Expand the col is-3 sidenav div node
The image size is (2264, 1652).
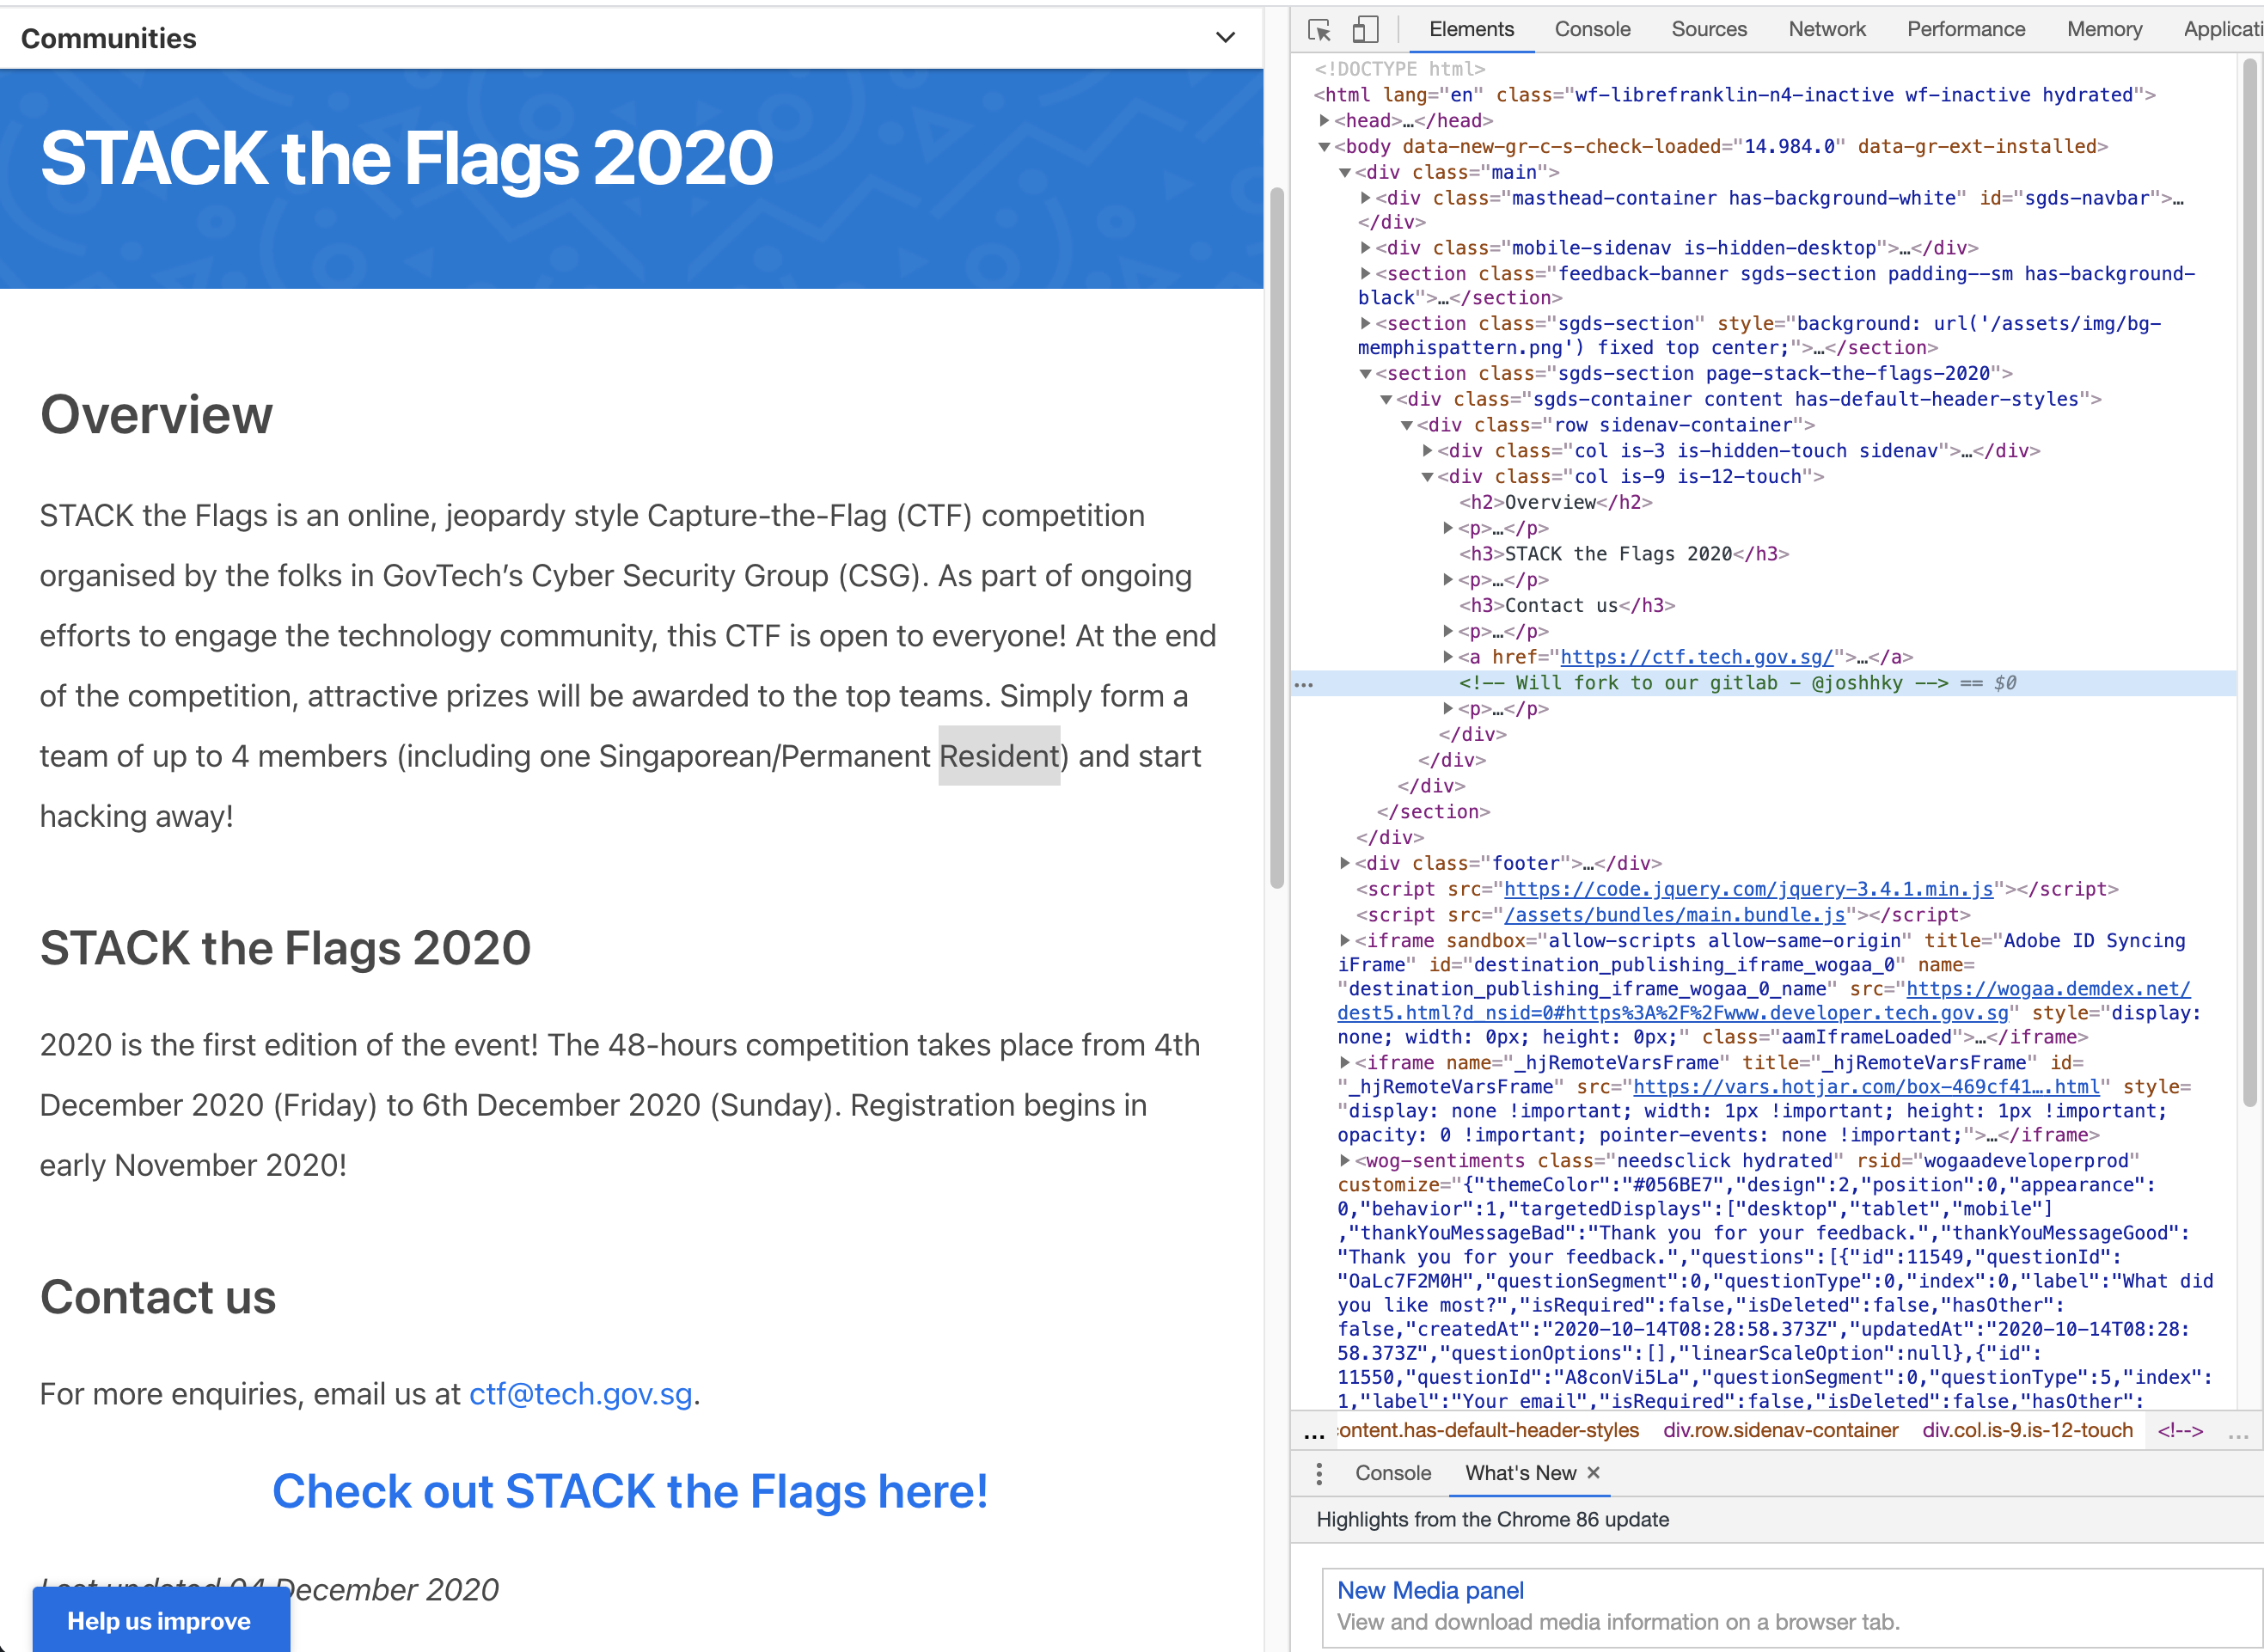point(1428,450)
